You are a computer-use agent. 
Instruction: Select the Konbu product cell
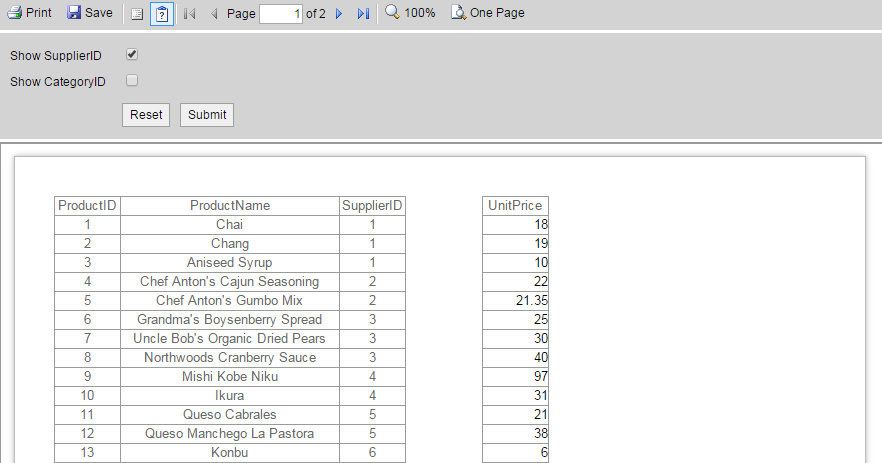click(230, 453)
